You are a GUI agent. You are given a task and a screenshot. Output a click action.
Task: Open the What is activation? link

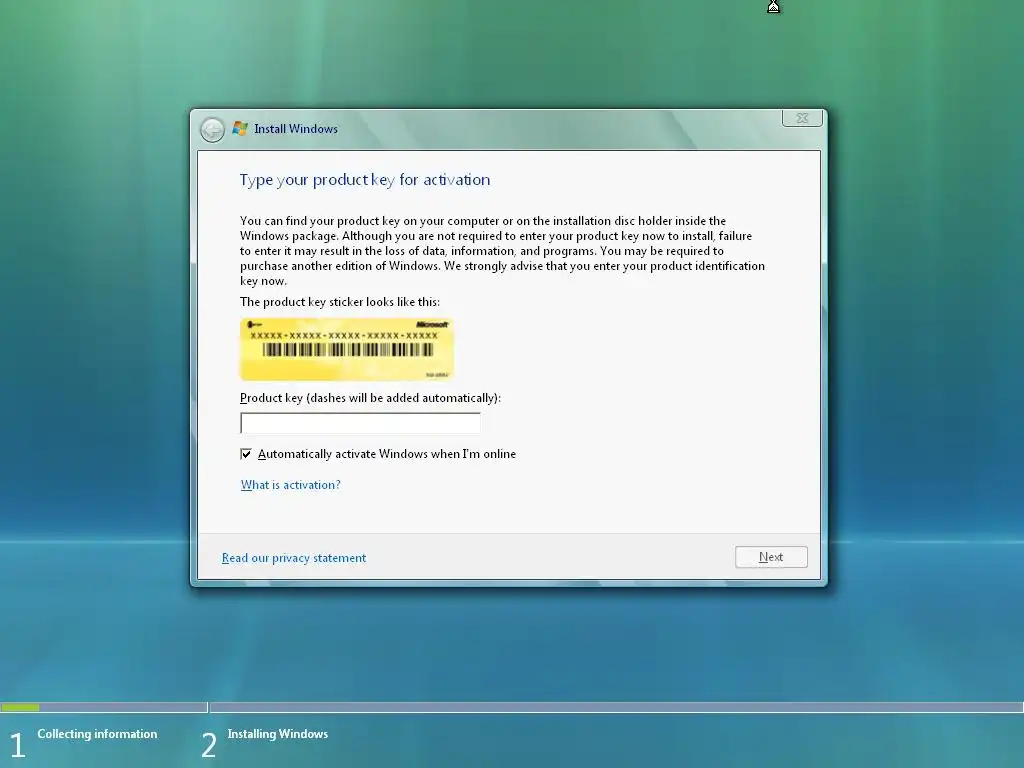[291, 485]
